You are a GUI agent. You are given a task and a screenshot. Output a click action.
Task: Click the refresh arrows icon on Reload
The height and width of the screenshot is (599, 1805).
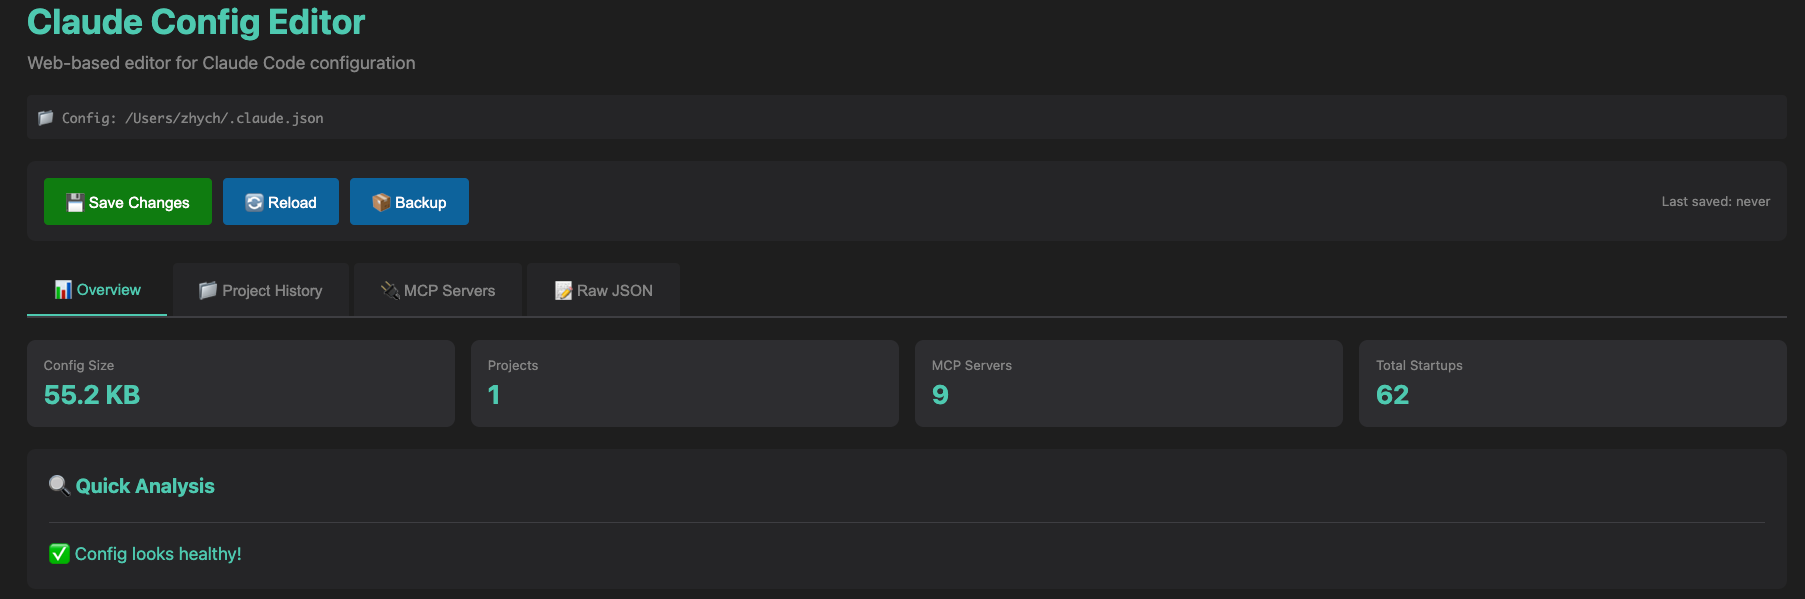point(254,202)
